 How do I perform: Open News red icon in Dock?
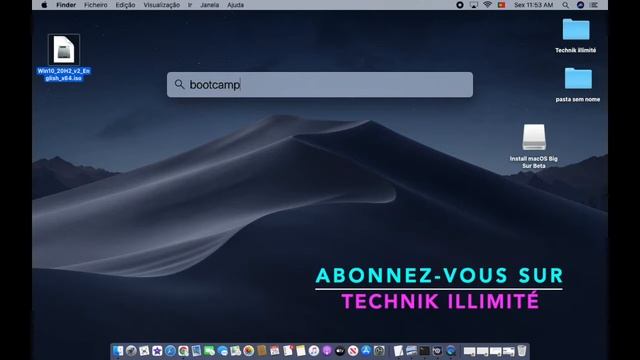353,351
